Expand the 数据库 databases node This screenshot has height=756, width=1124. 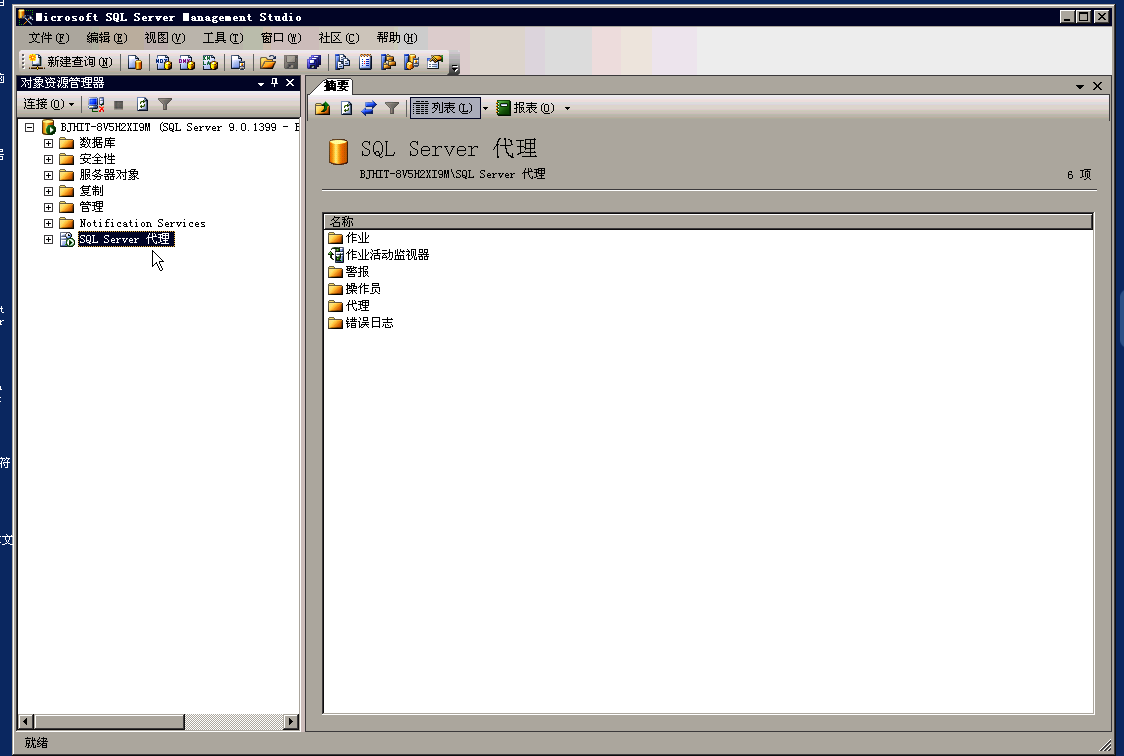[48, 143]
